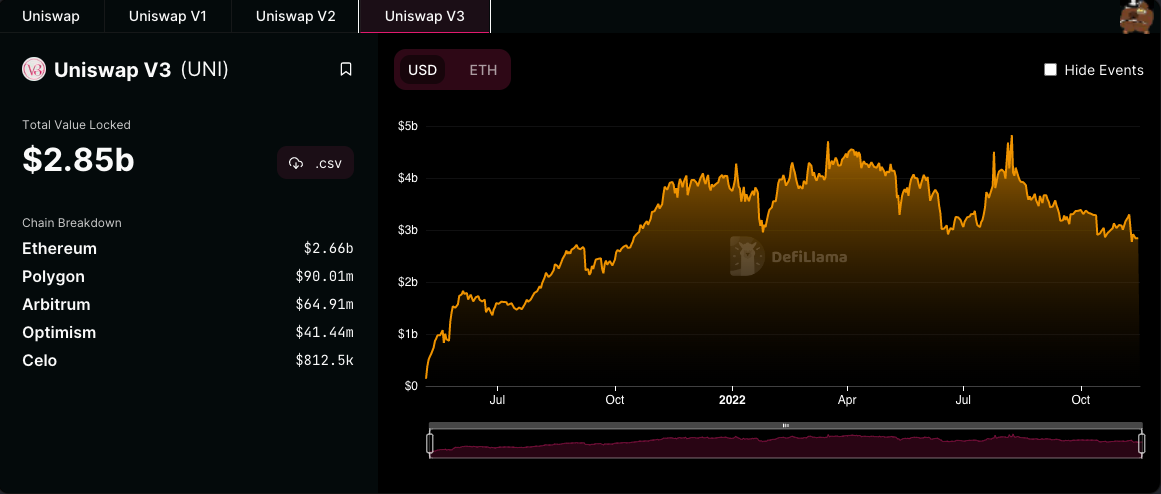
Task: Switch chart denomination to ETH
Action: pyautogui.click(x=484, y=70)
